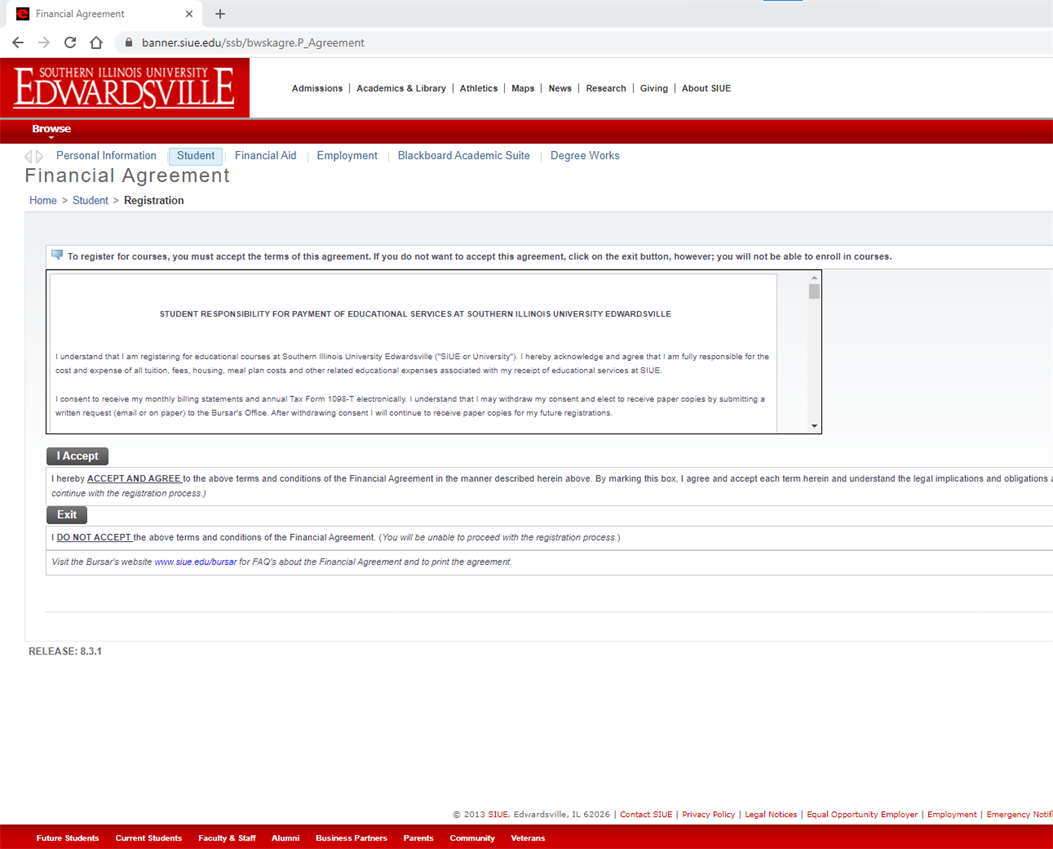1053x849 pixels.
Task: Click the browser back arrow
Action: point(18,43)
